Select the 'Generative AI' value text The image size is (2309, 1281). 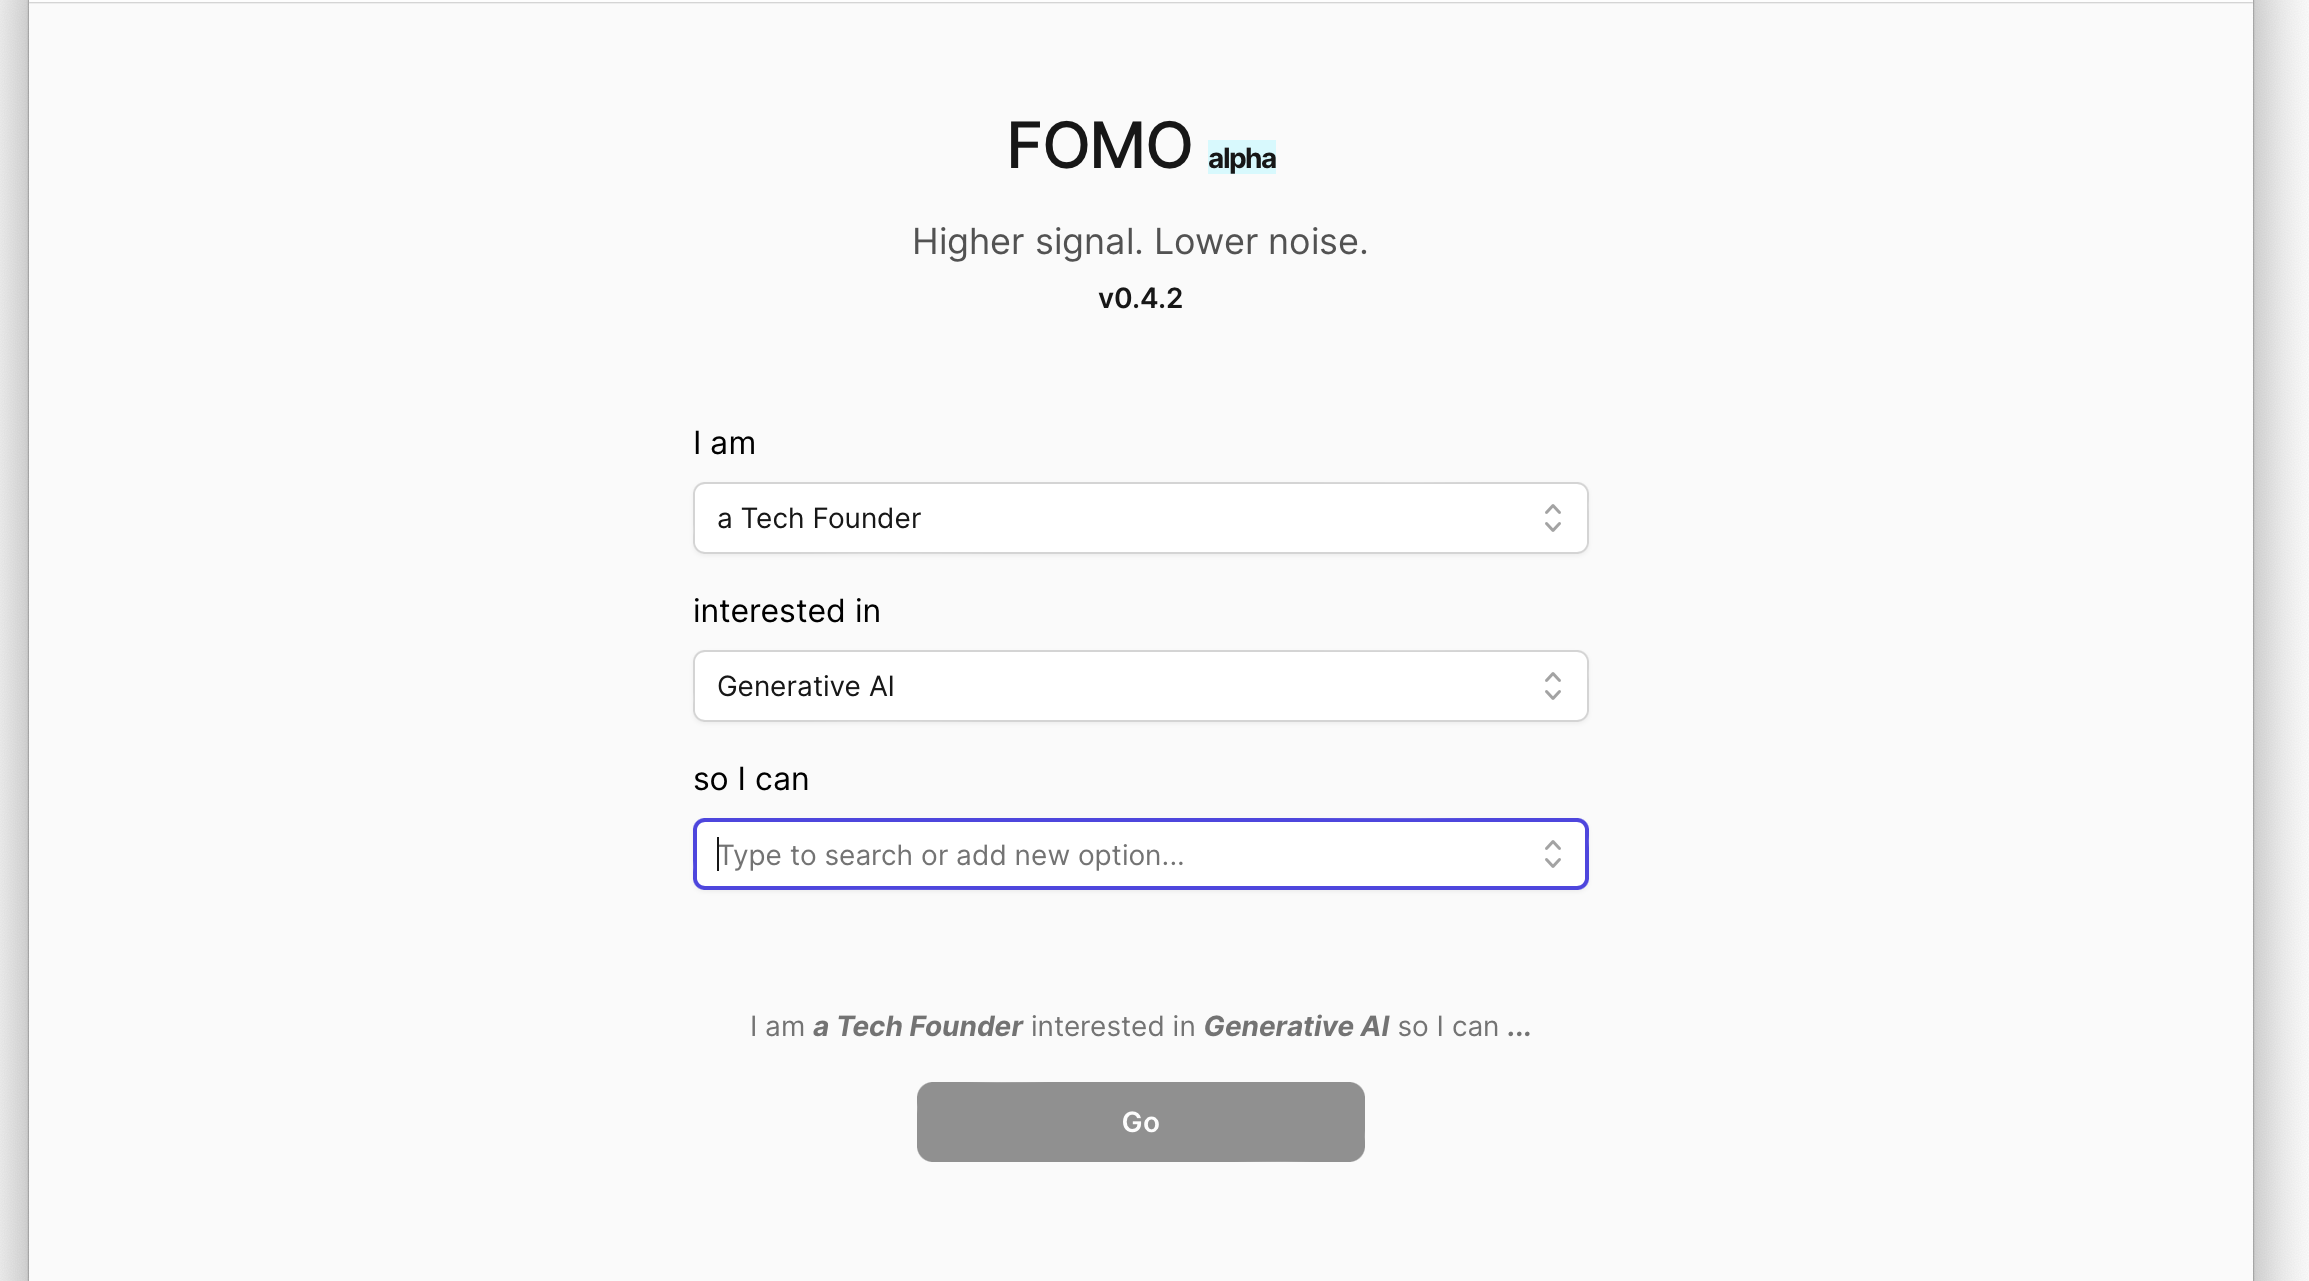(x=805, y=686)
